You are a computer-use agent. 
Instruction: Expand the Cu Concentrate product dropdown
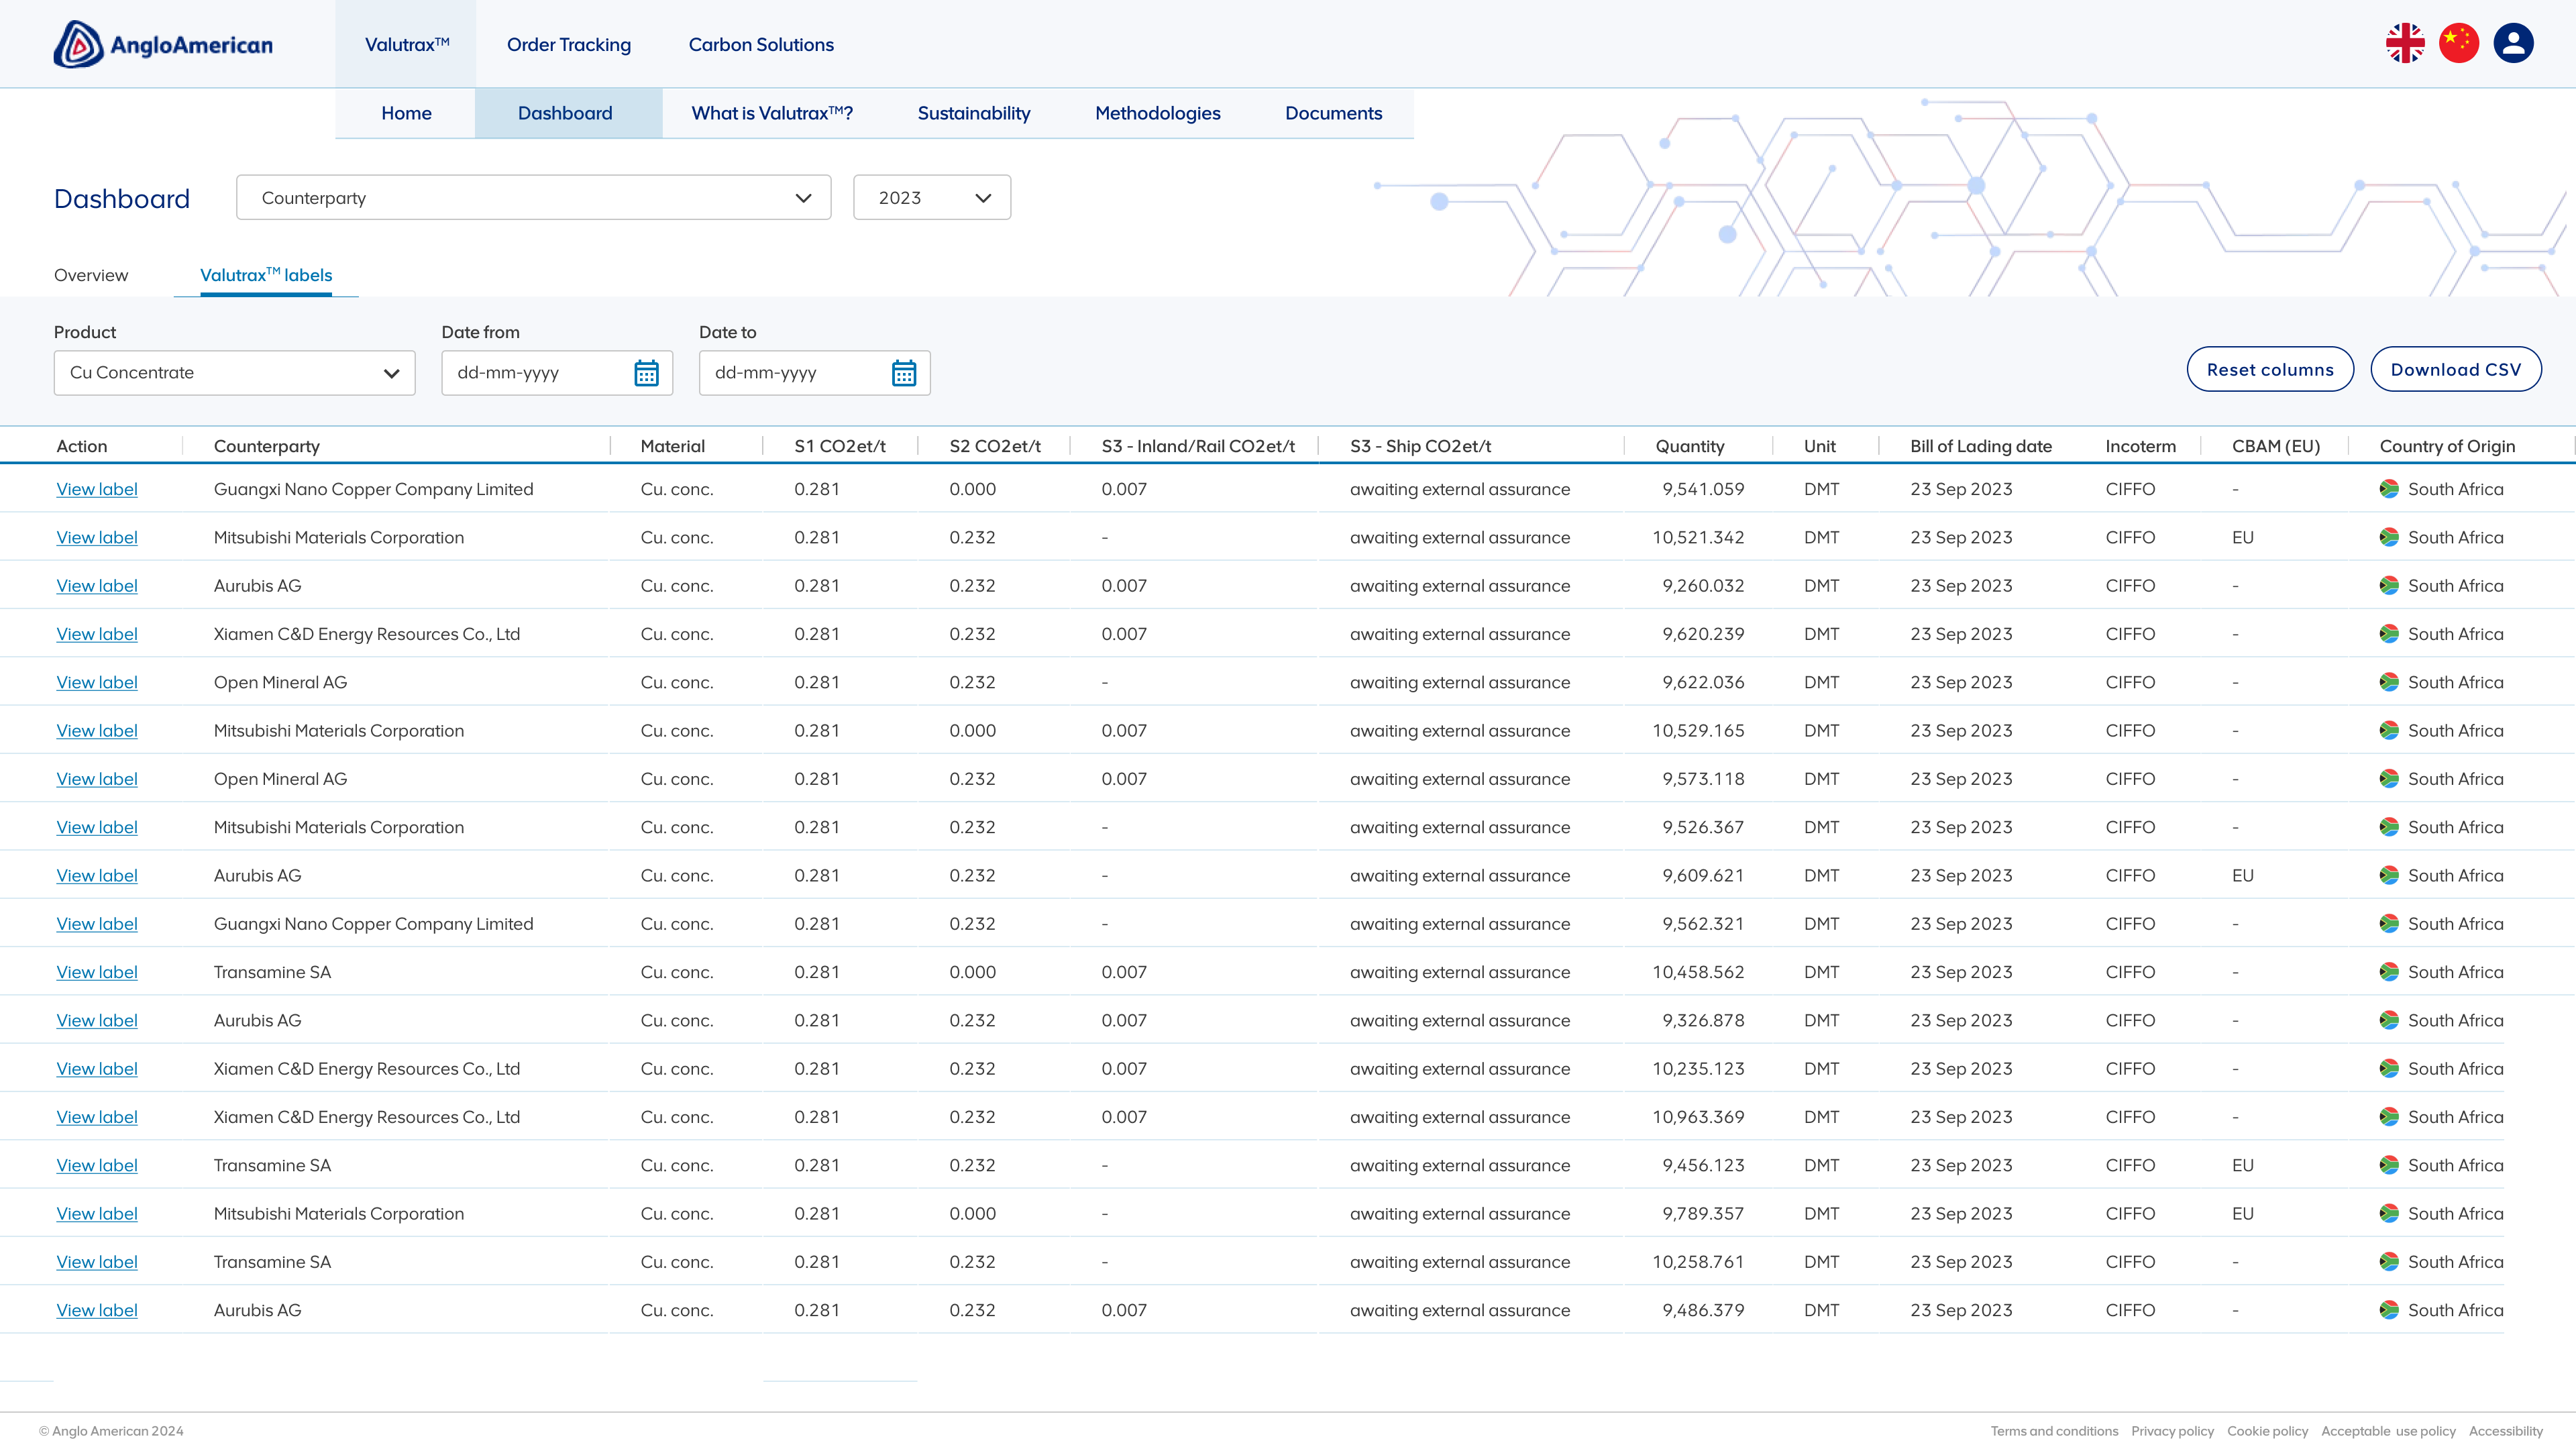235,373
